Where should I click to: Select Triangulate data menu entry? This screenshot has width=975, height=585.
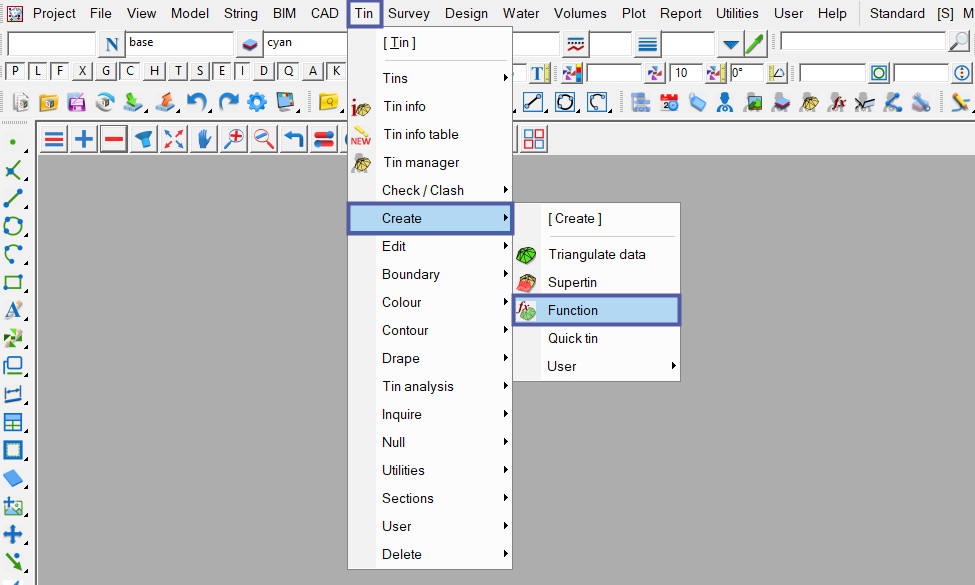[x=596, y=254]
